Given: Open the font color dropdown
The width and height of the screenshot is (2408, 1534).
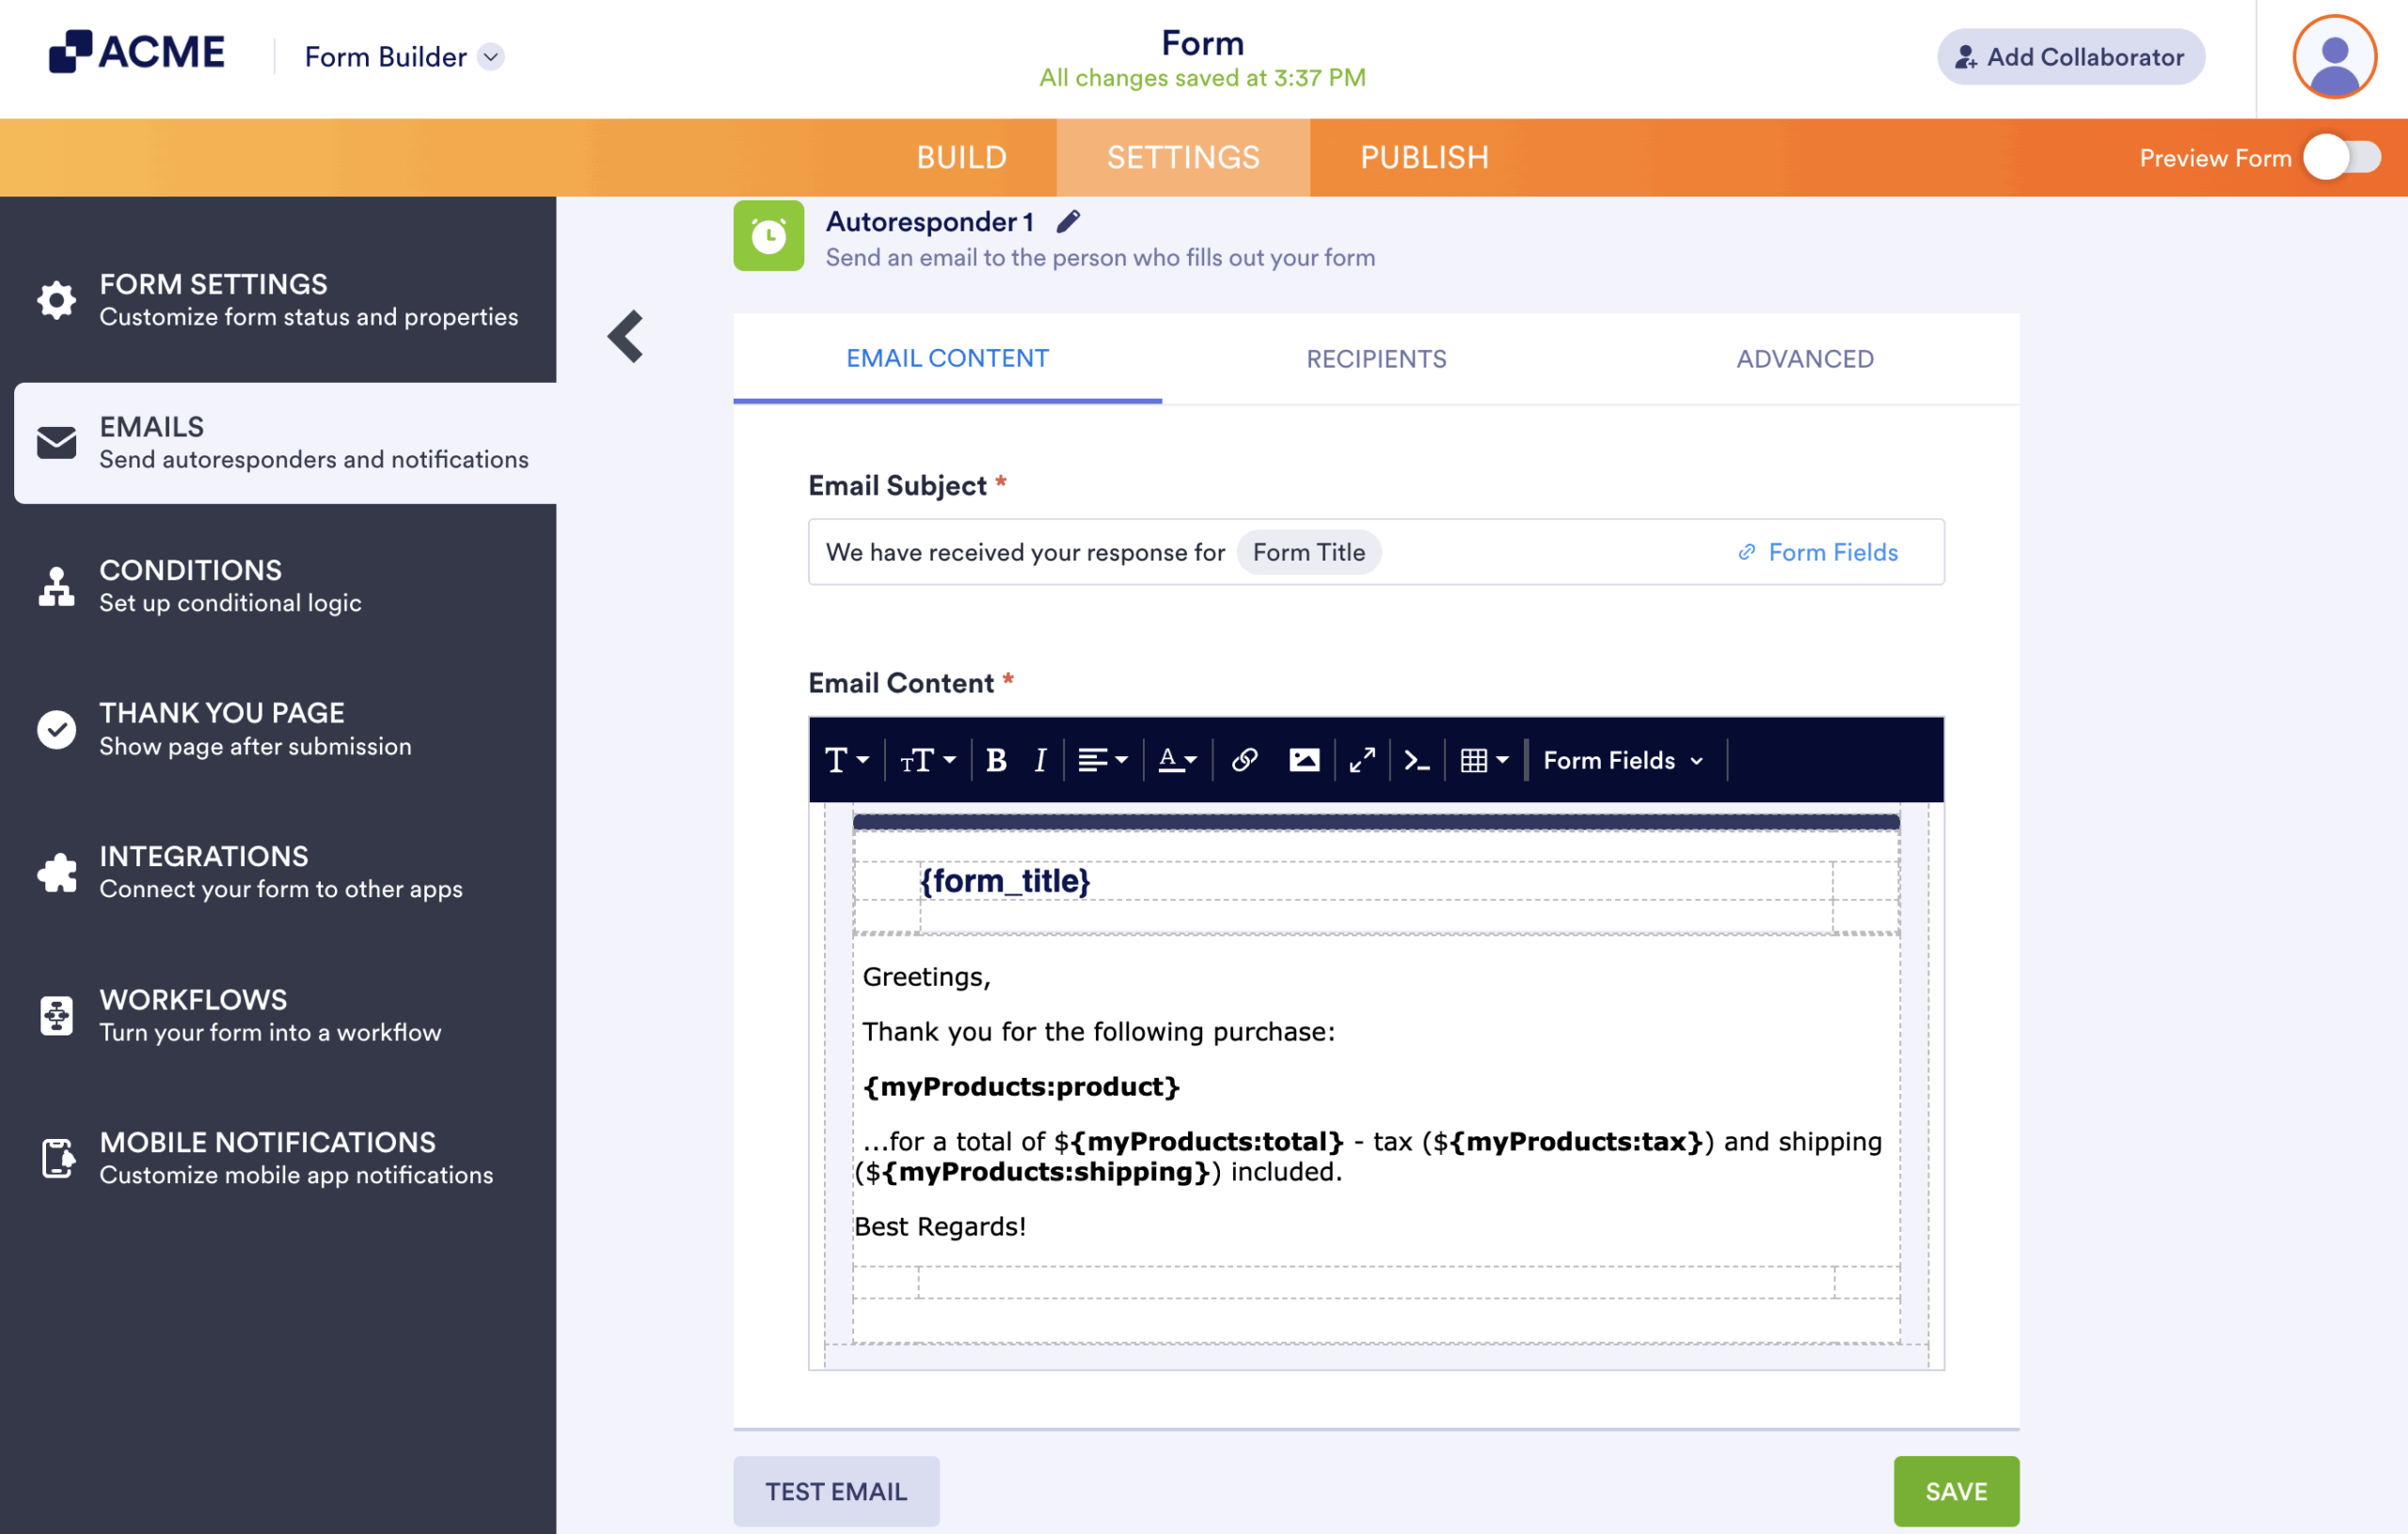Looking at the screenshot, I should pos(1177,760).
